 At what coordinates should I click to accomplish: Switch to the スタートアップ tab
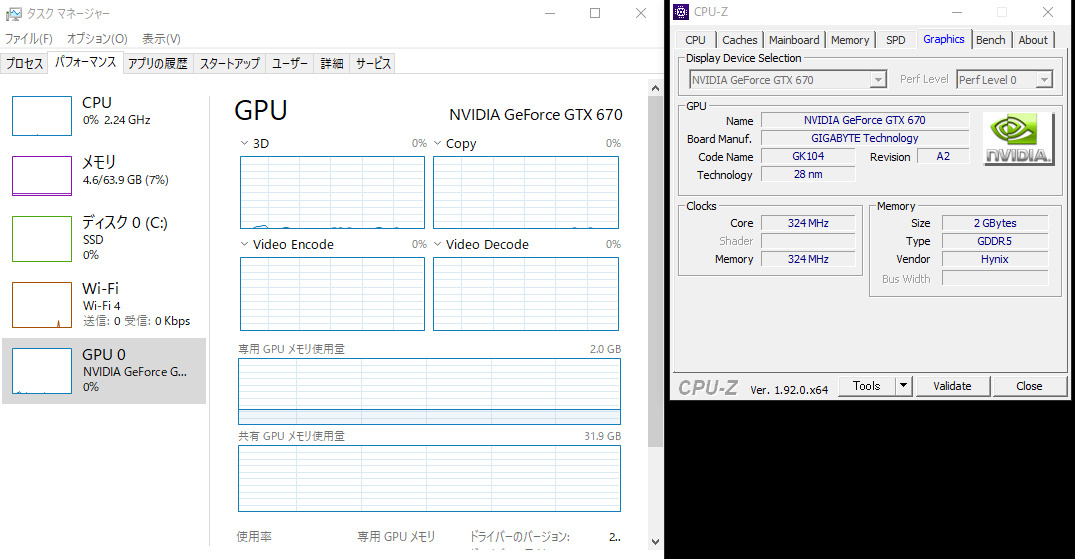coord(230,64)
